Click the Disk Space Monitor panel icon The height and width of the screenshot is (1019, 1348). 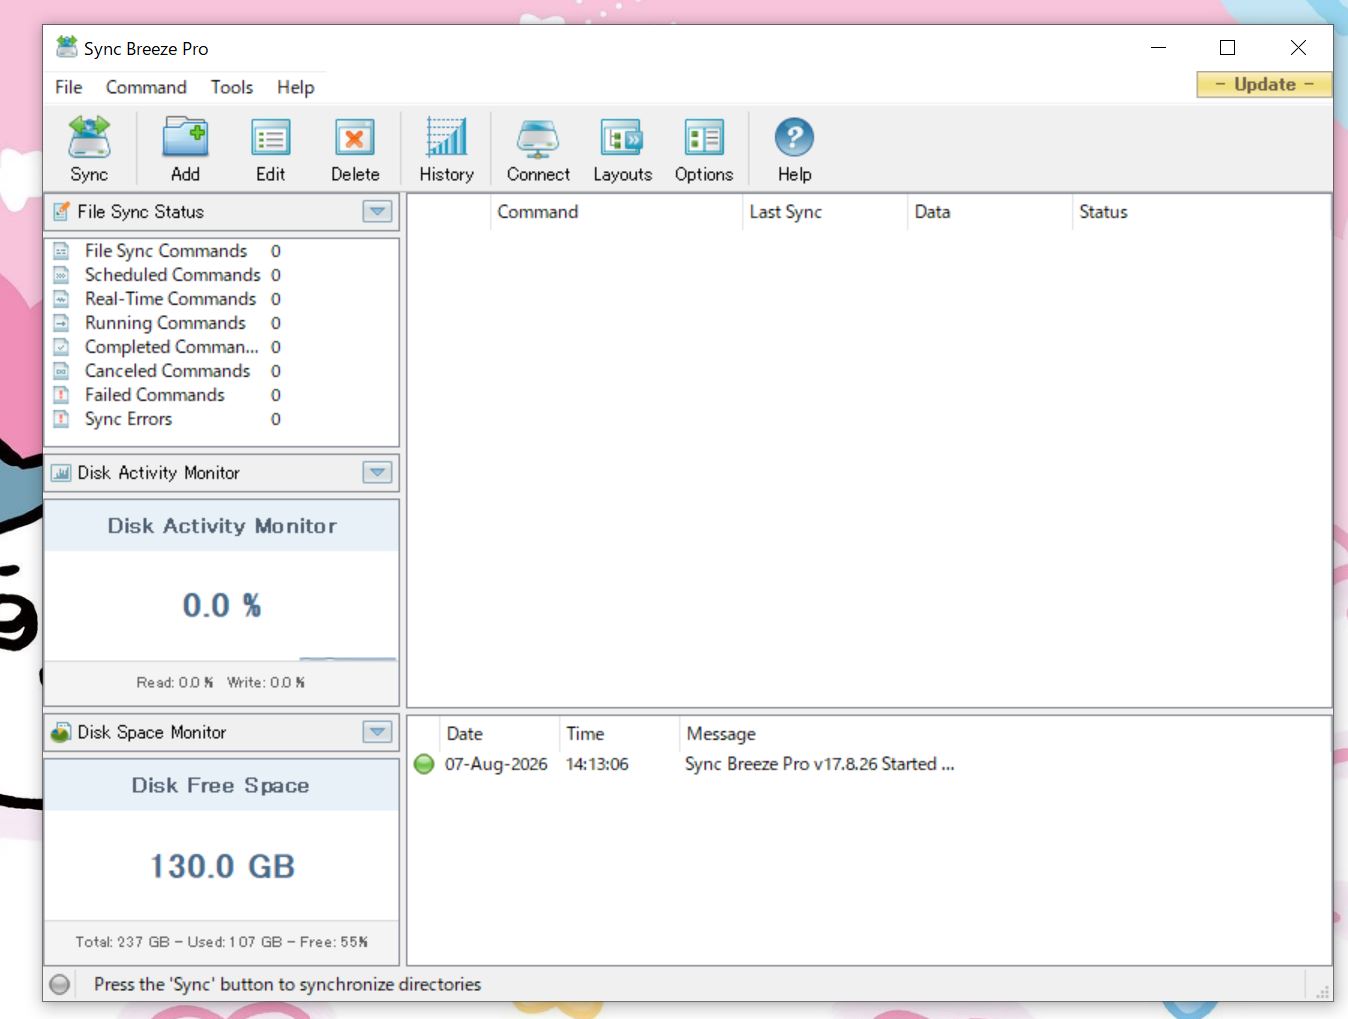tap(61, 732)
